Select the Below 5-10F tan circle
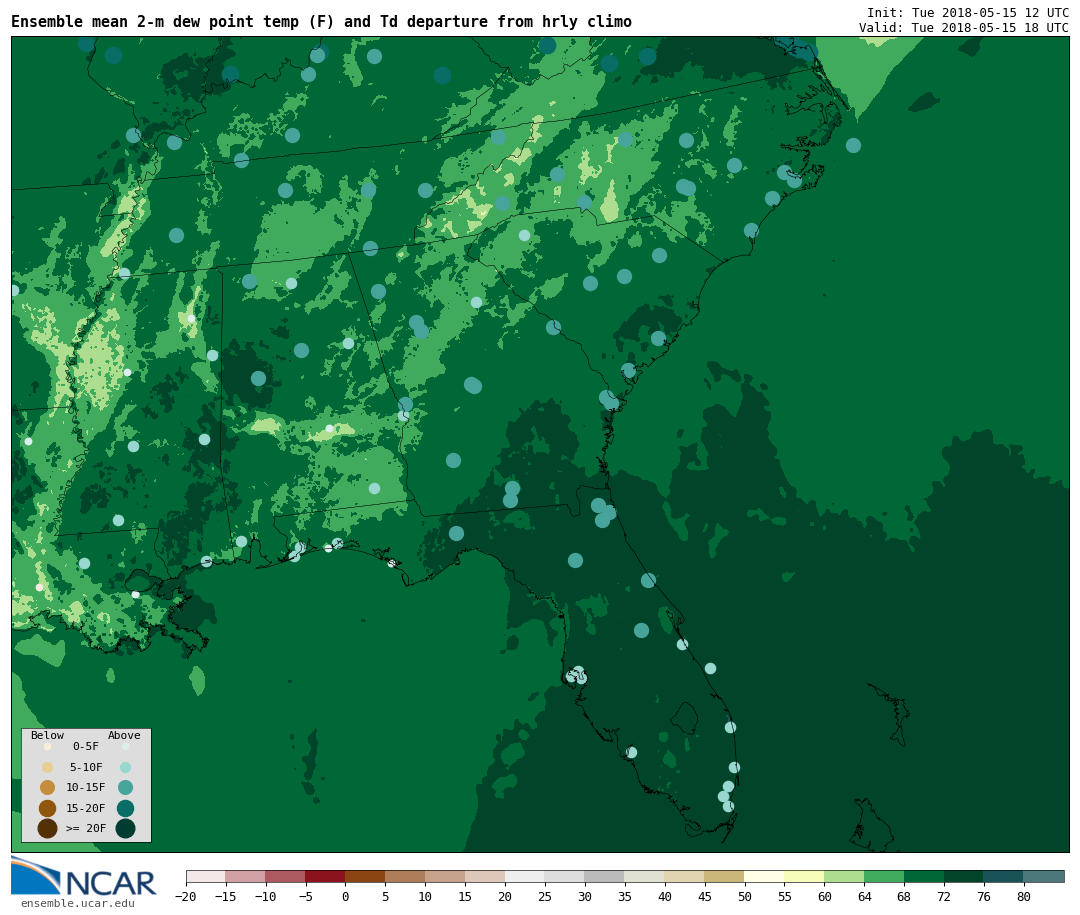This screenshot has width=1080, height=915. point(48,767)
